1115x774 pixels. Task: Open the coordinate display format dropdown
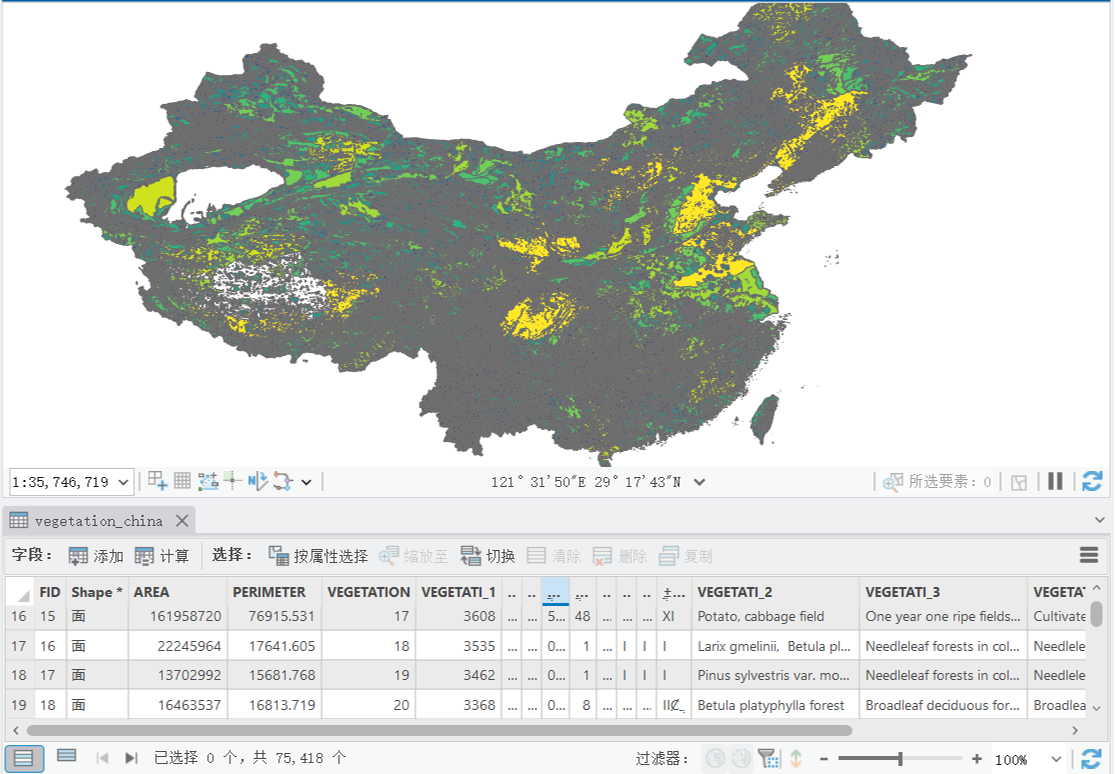point(700,482)
